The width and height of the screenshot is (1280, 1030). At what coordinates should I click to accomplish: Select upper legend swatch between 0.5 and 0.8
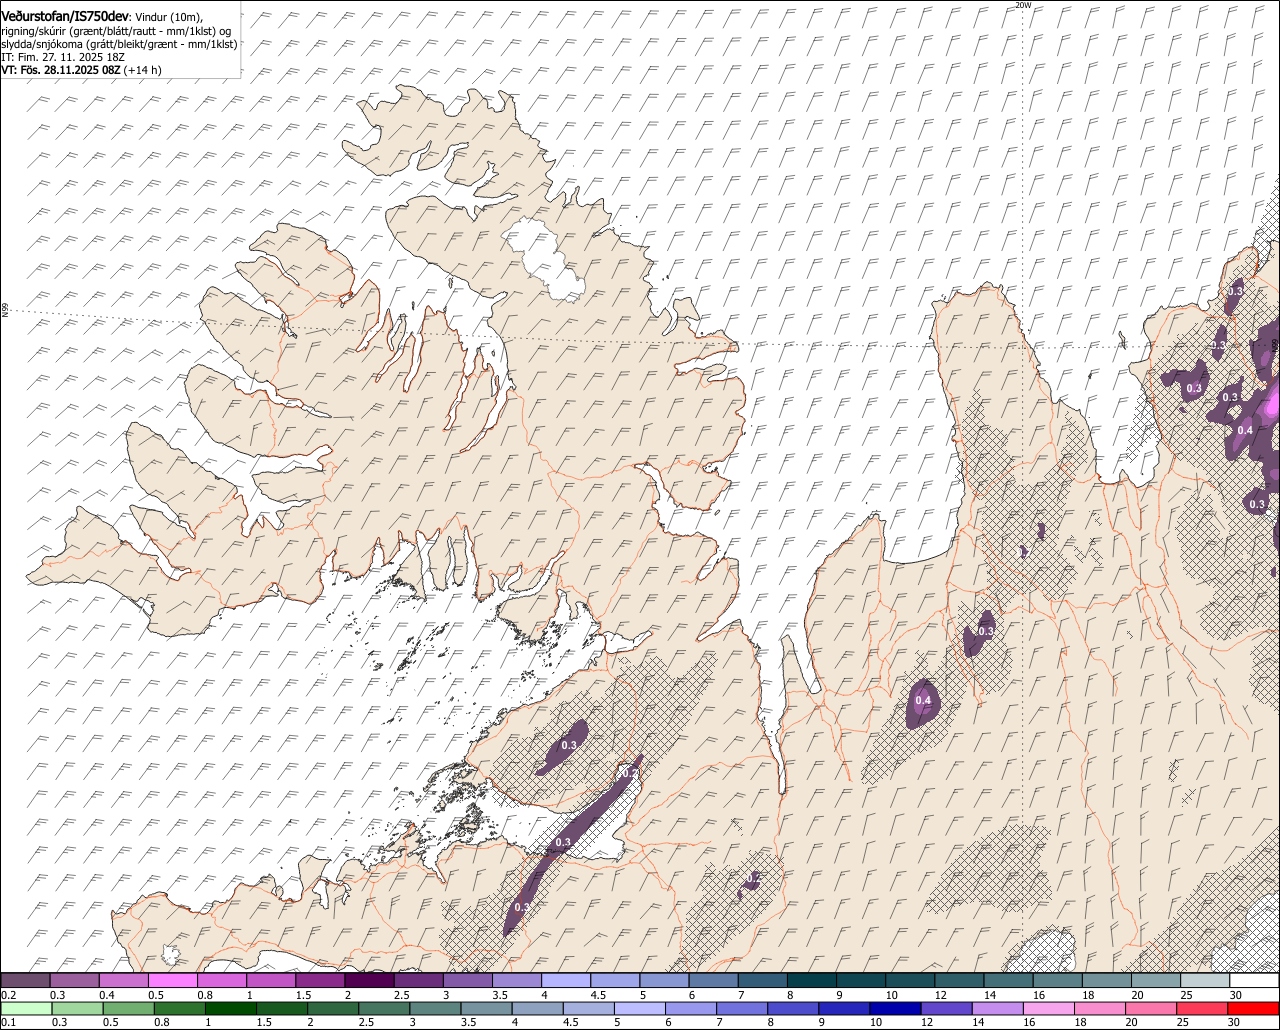tap(172, 981)
